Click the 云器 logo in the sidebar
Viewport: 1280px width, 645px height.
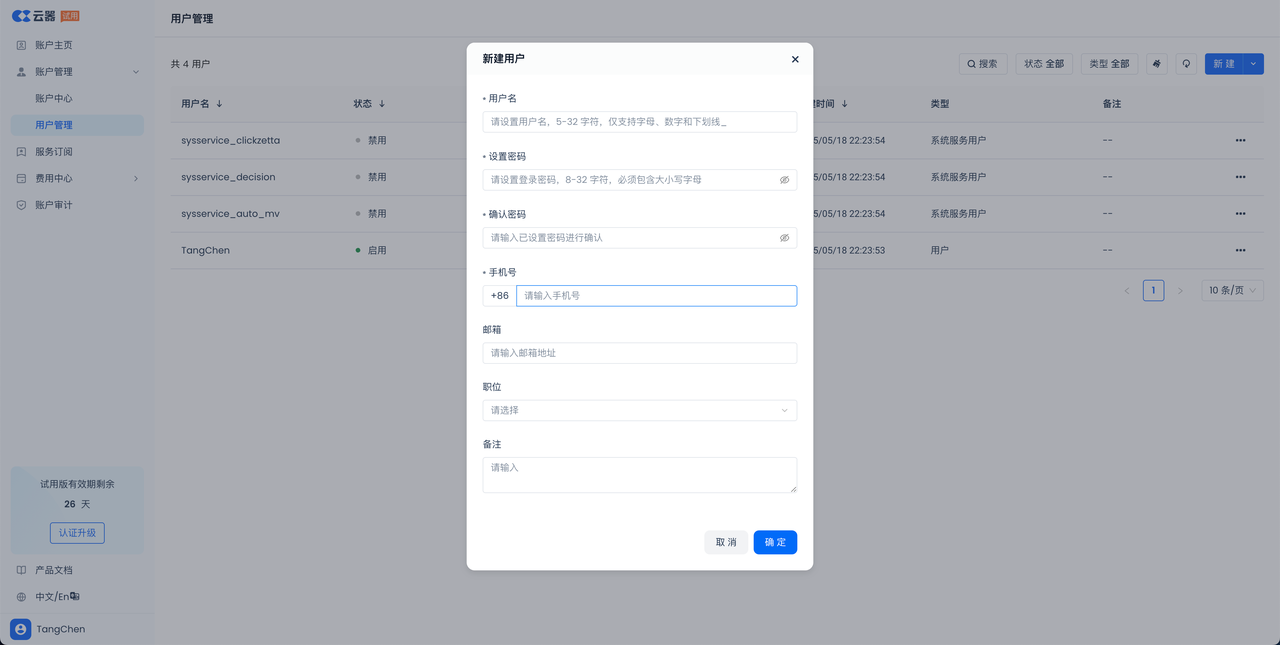pyautogui.click(x=35, y=15)
